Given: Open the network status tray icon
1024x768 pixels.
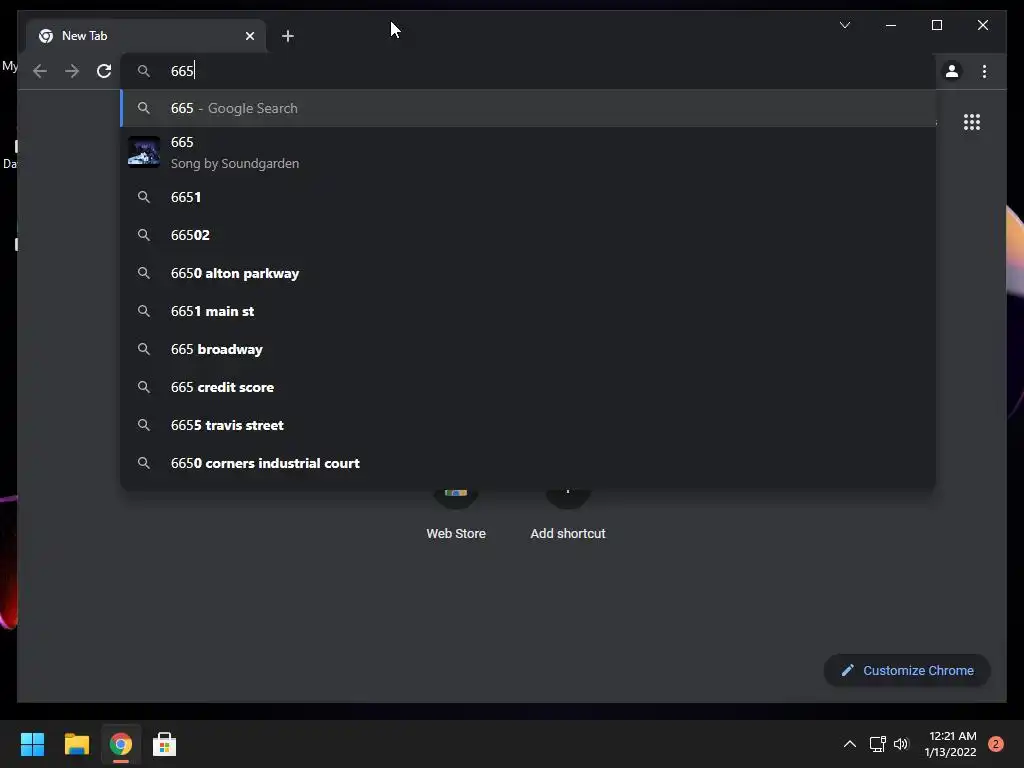Looking at the screenshot, I should coord(877,744).
